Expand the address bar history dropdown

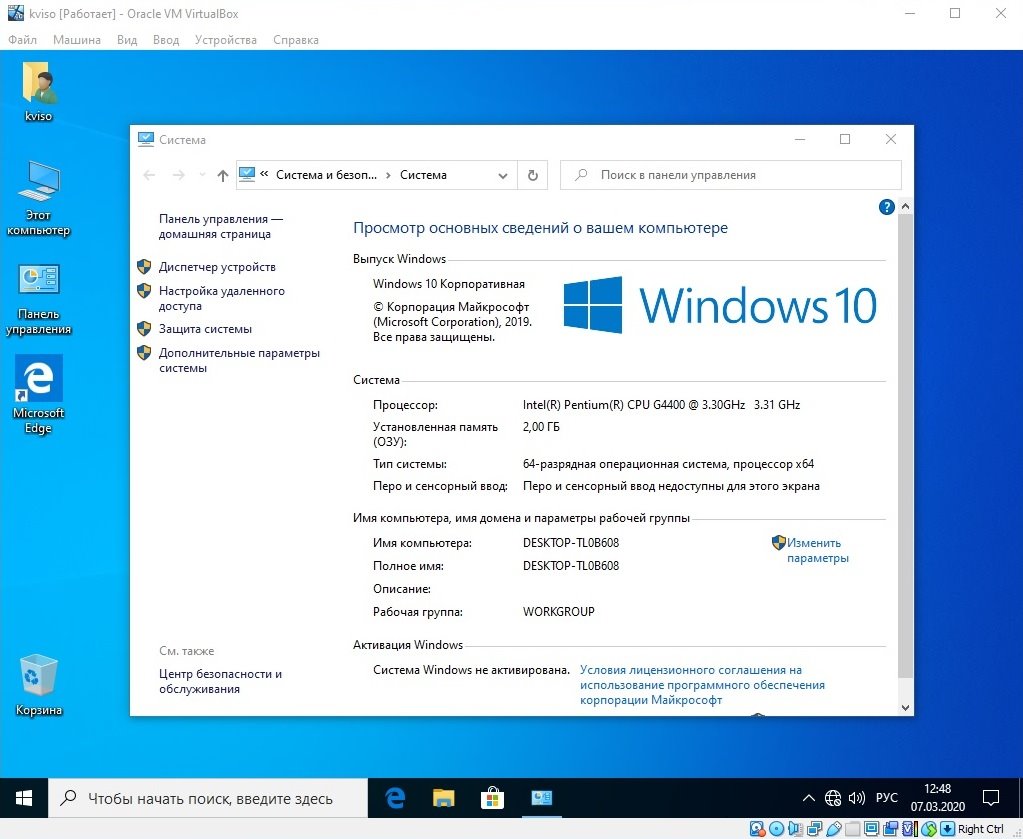502,175
